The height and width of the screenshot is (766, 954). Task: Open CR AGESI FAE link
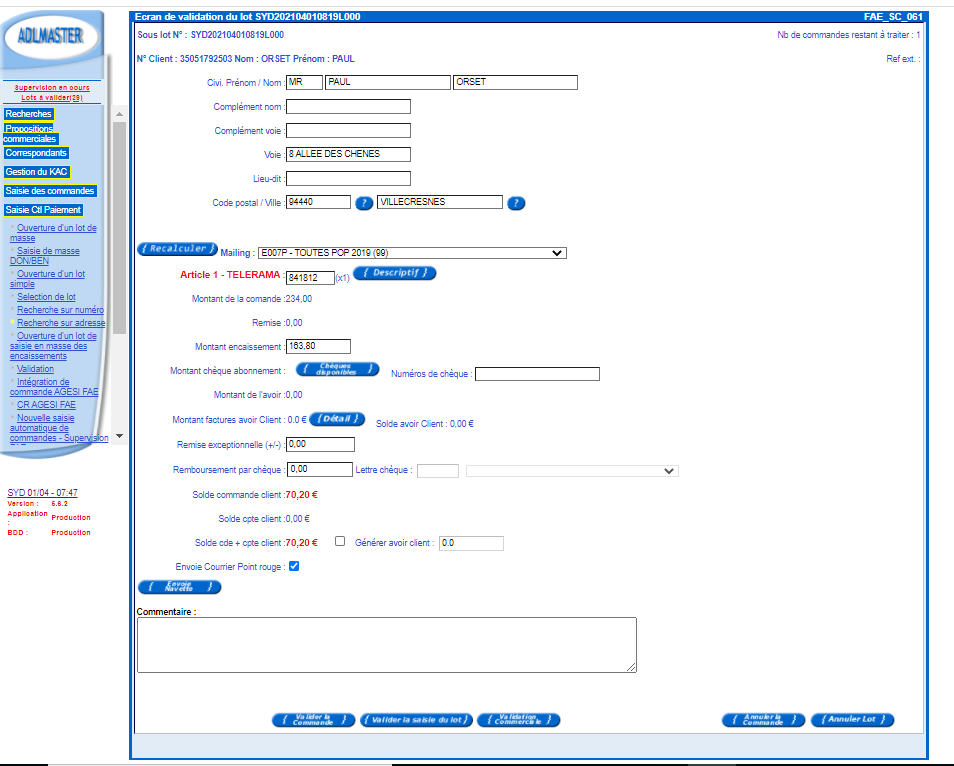[46, 405]
